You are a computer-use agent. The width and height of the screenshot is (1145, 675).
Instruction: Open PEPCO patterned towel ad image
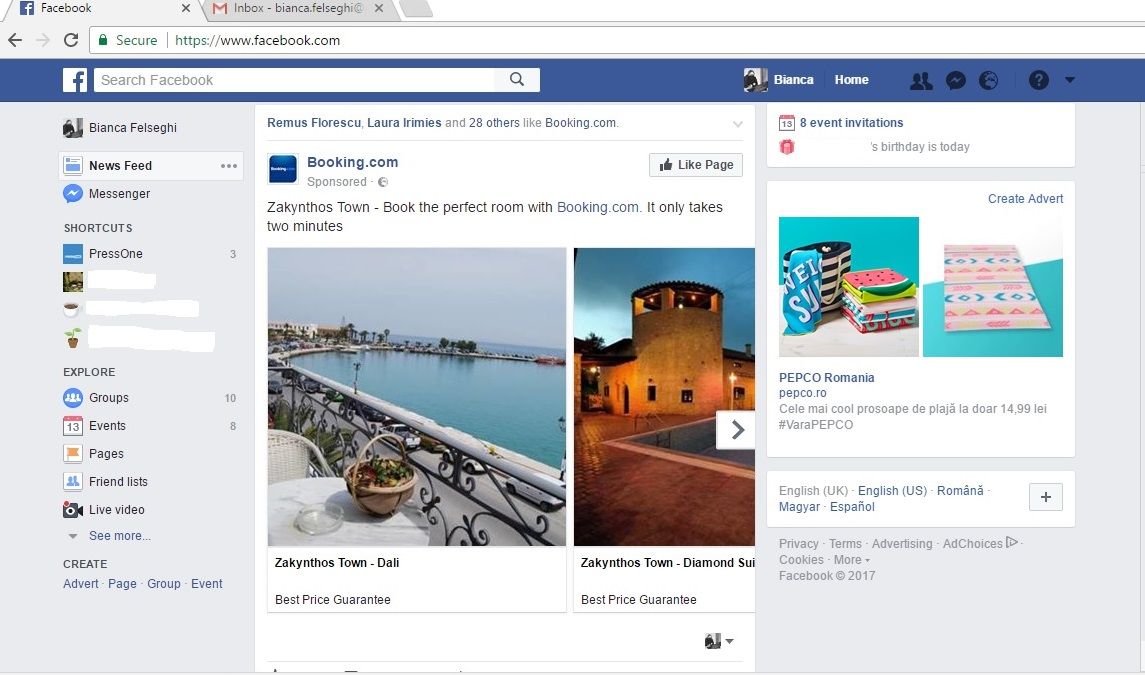[x=992, y=286]
